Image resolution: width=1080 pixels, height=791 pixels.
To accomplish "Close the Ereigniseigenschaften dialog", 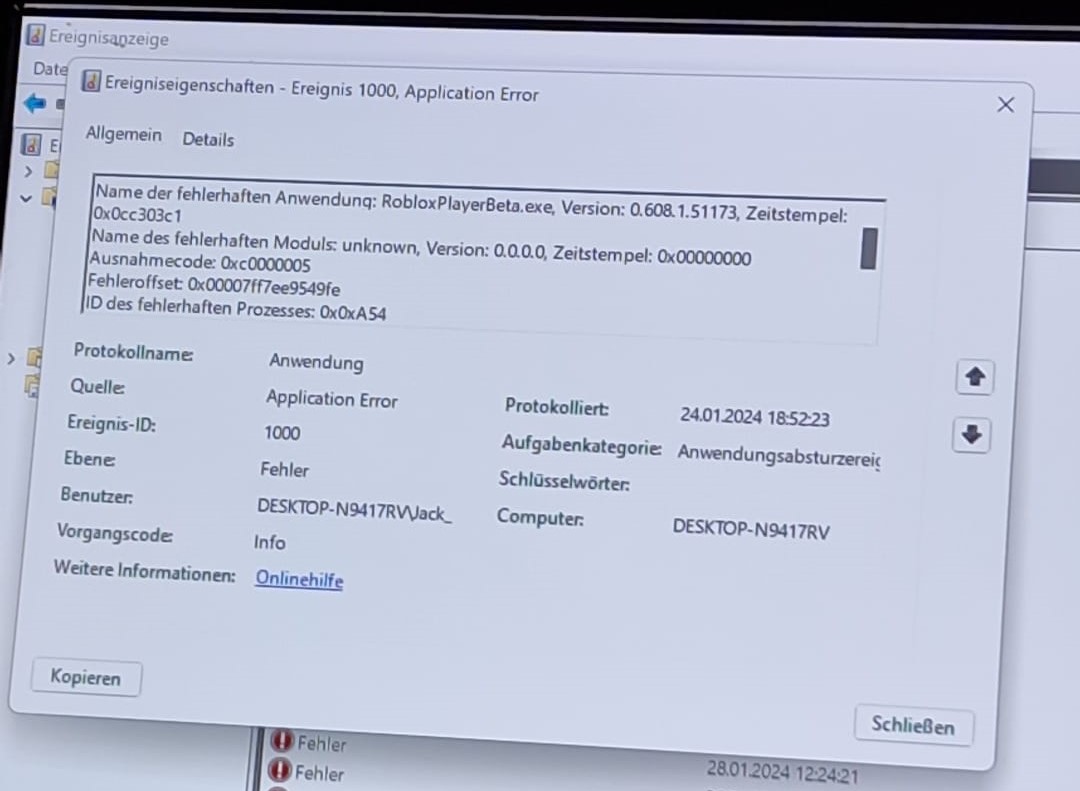I will (x=1006, y=105).
